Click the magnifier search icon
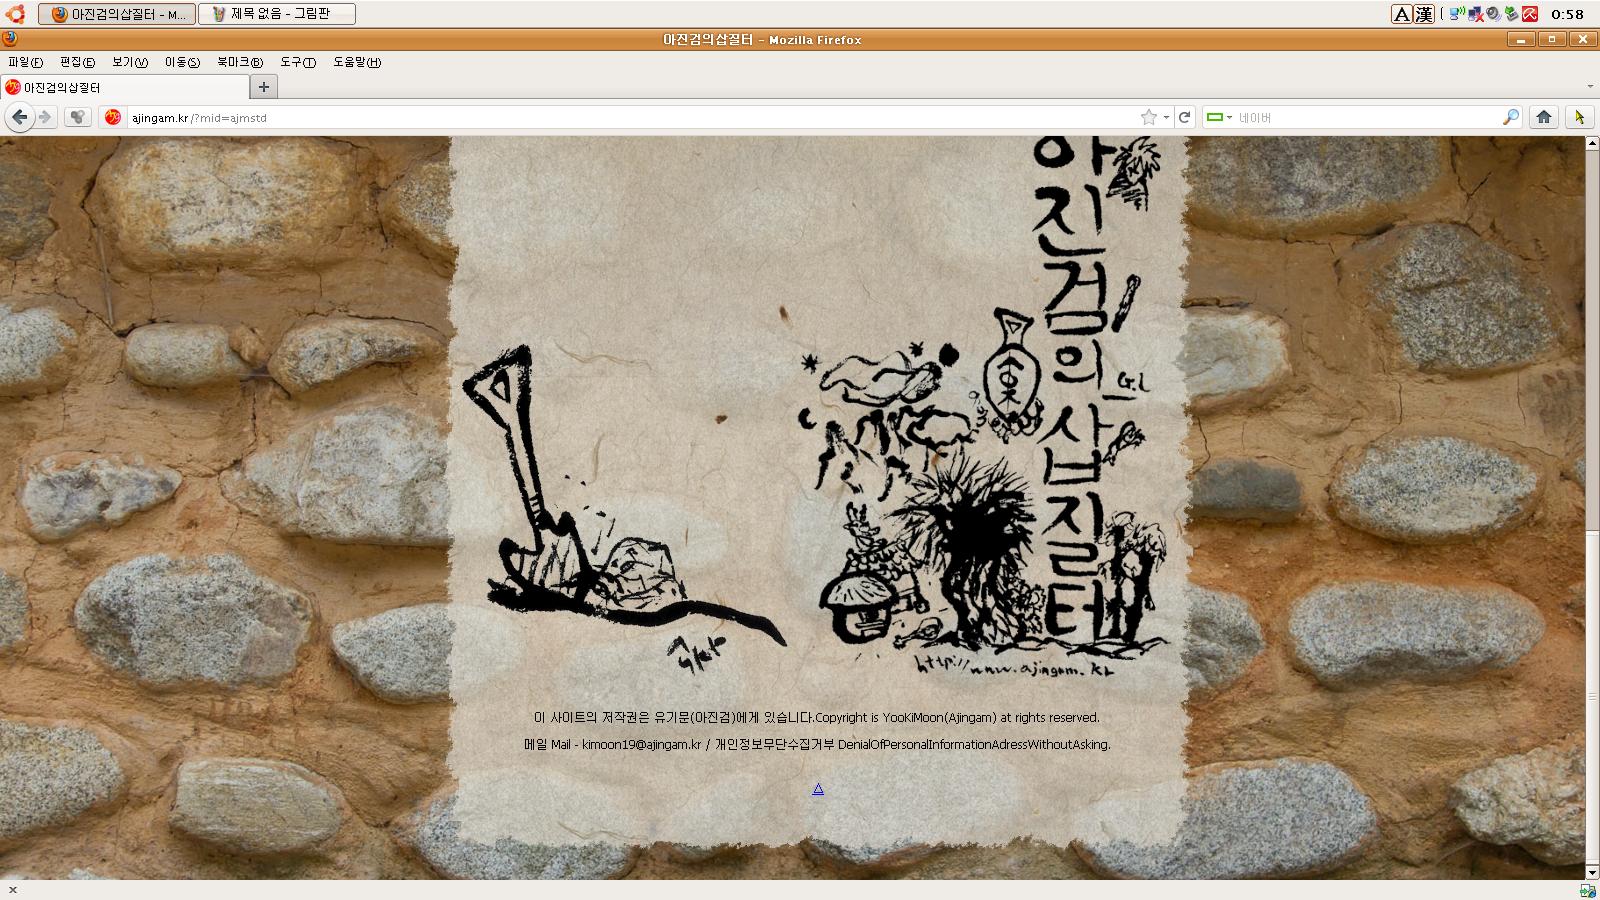Viewport: 1600px width, 900px height. coord(1510,117)
